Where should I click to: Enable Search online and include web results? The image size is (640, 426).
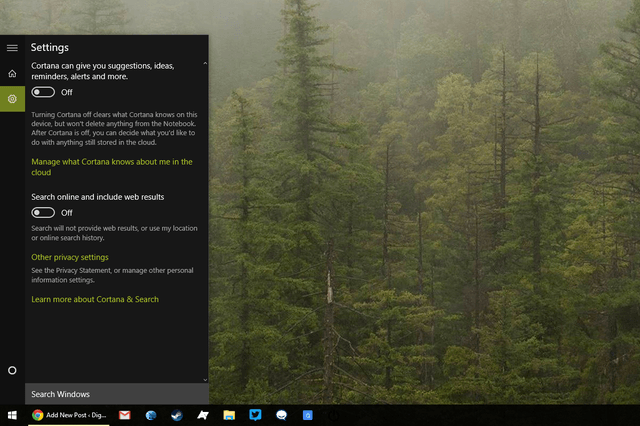pyautogui.click(x=43, y=213)
